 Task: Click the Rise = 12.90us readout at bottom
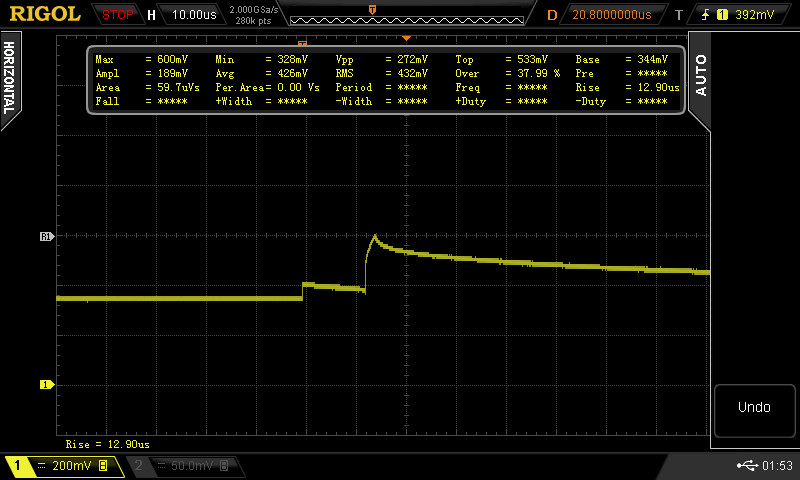pos(108,443)
